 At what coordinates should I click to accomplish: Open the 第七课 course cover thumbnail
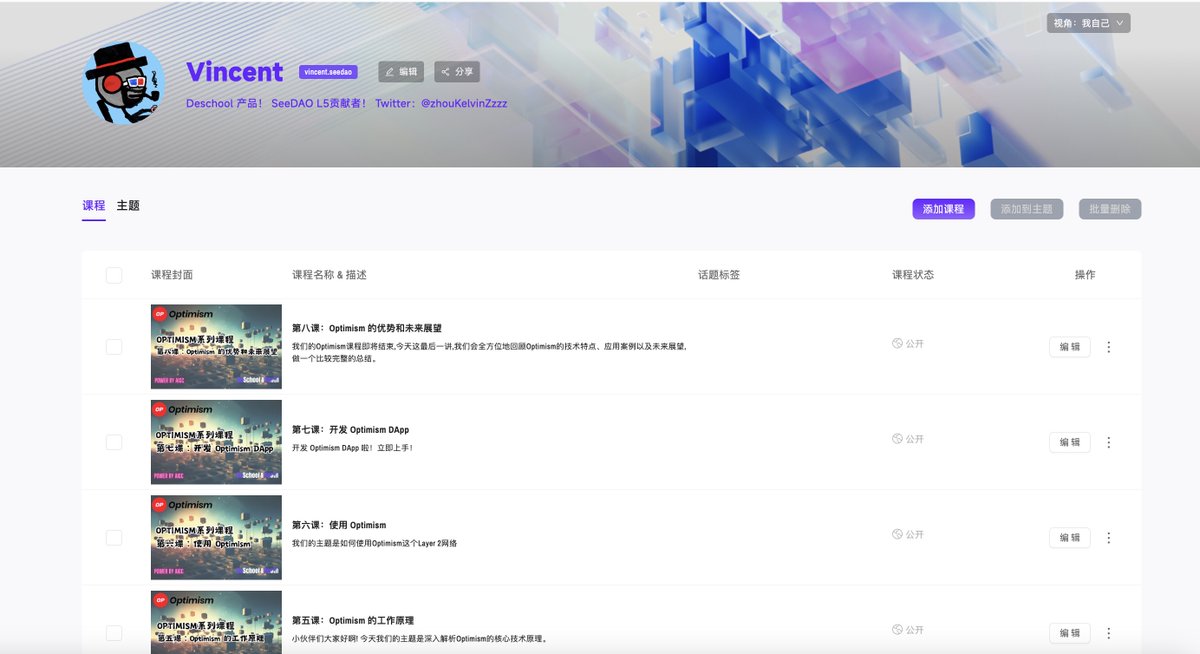tap(216, 442)
